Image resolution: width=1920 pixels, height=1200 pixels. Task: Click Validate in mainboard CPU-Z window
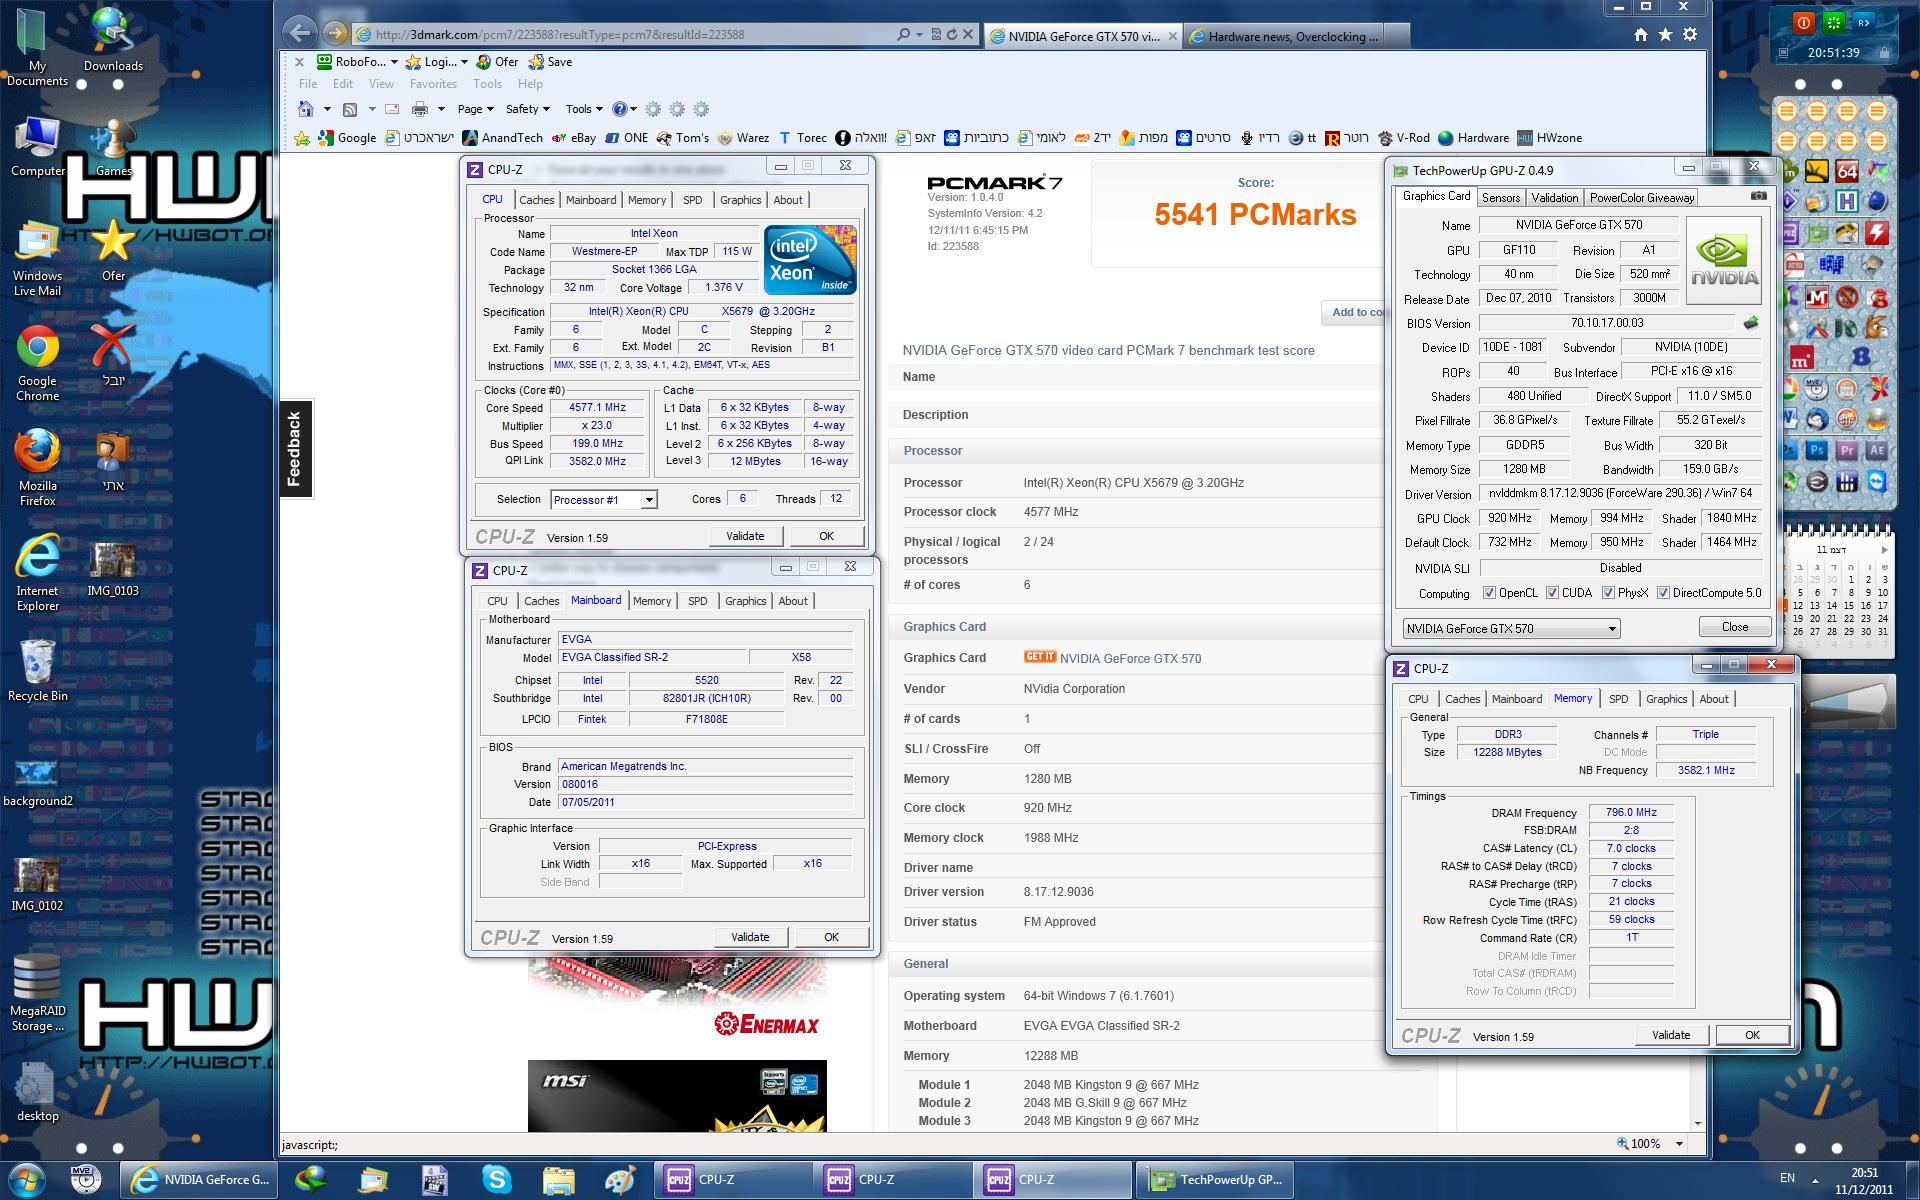coord(750,937)
